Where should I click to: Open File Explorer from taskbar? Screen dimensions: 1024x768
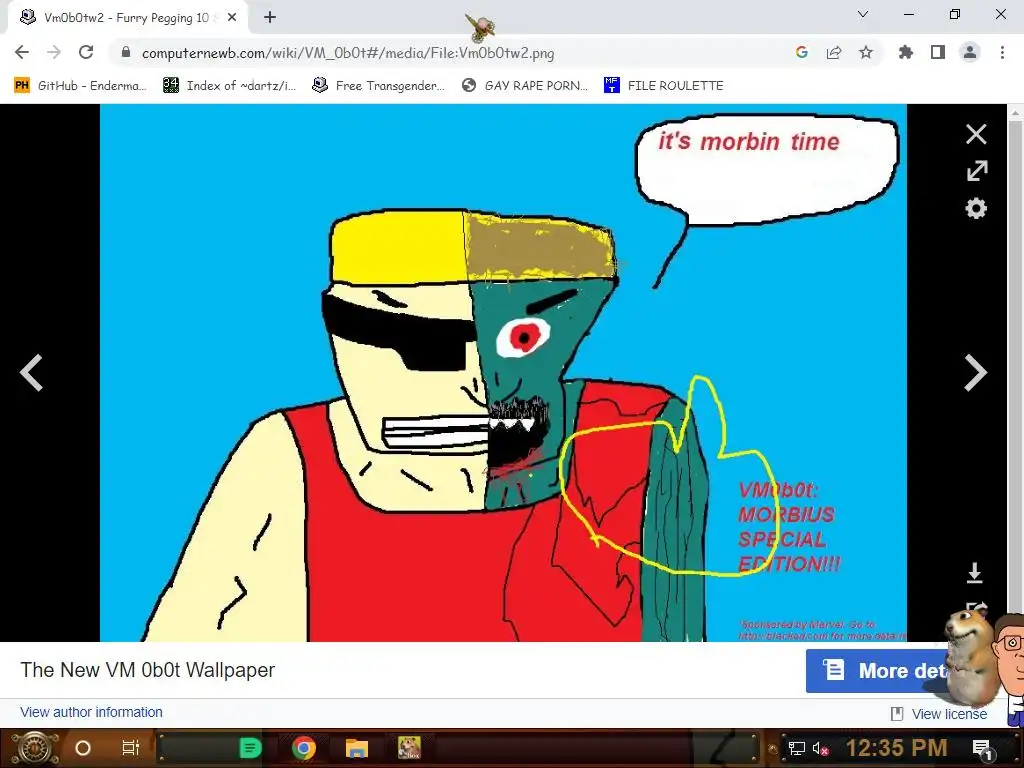(x=357, y=748)
